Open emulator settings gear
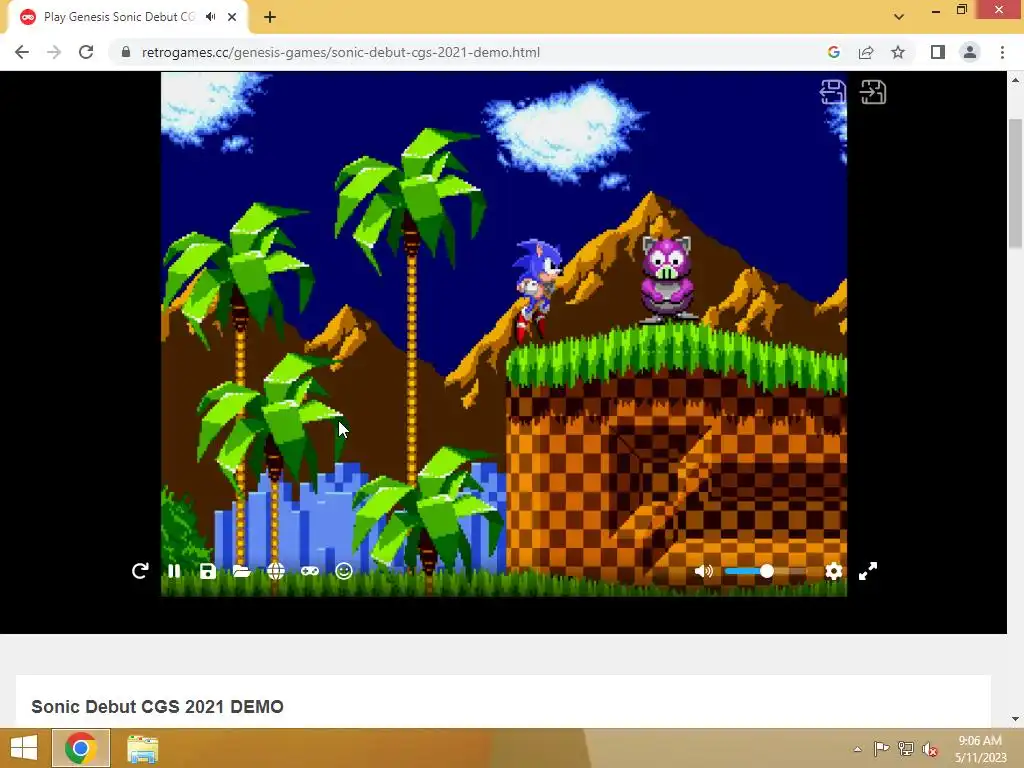The image size is (1024, 768). 833,571
